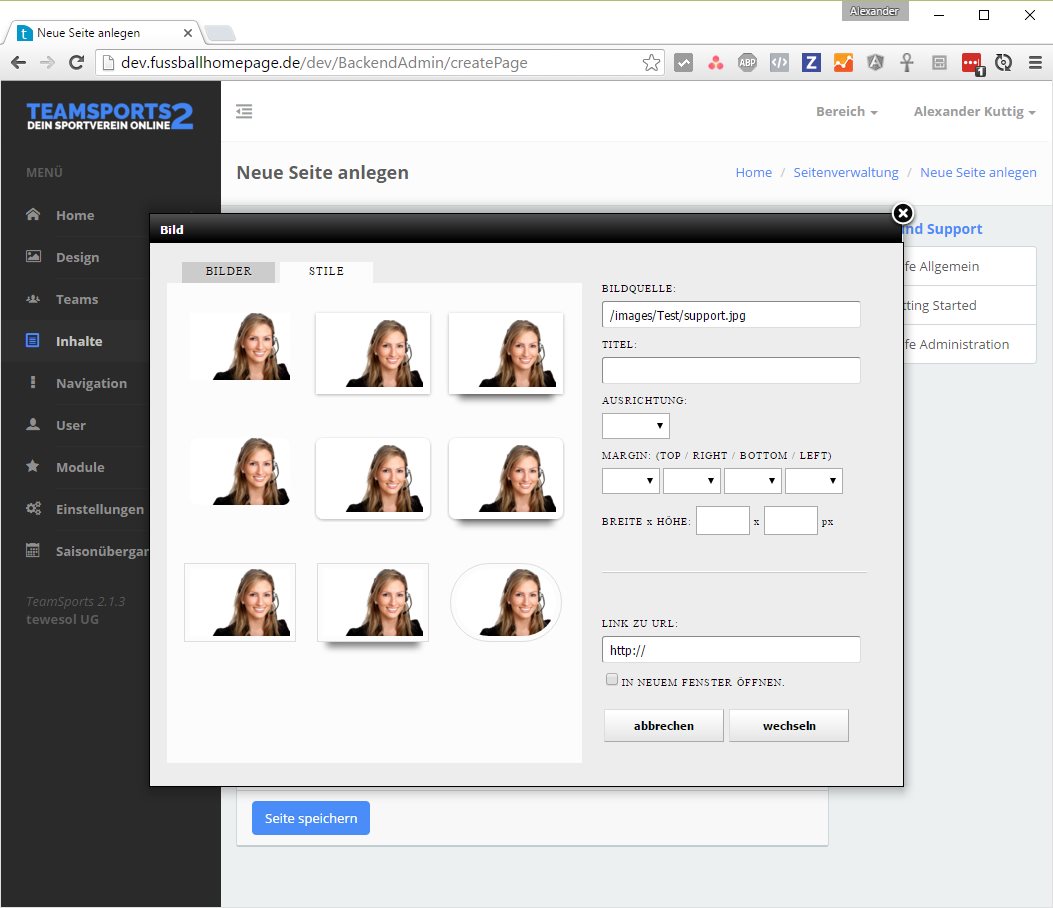Image resolution: width=1053 pixels, height=908 pixels.
Task: Bookmark page with the star icon
Action: tap(651, 63)
